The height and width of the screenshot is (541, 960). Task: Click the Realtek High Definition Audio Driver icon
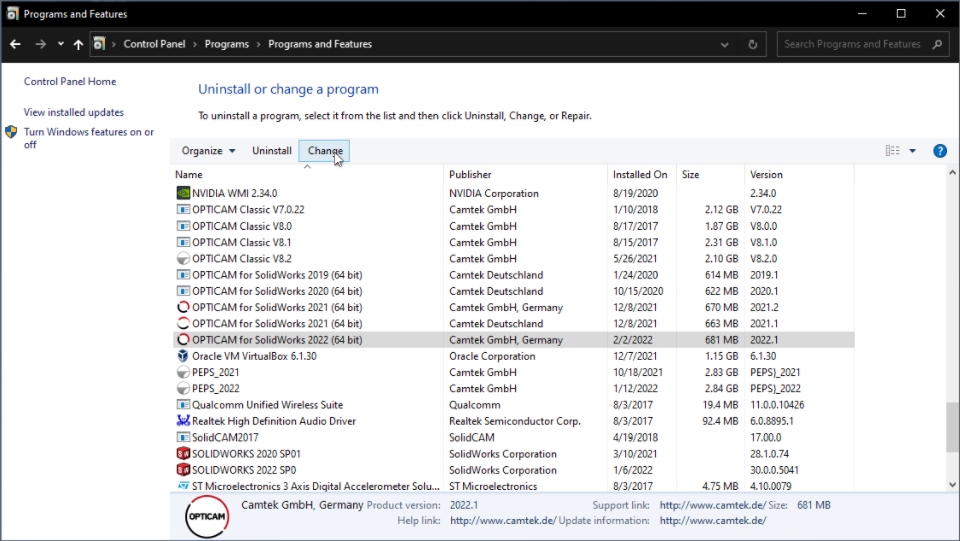point(183,420)
